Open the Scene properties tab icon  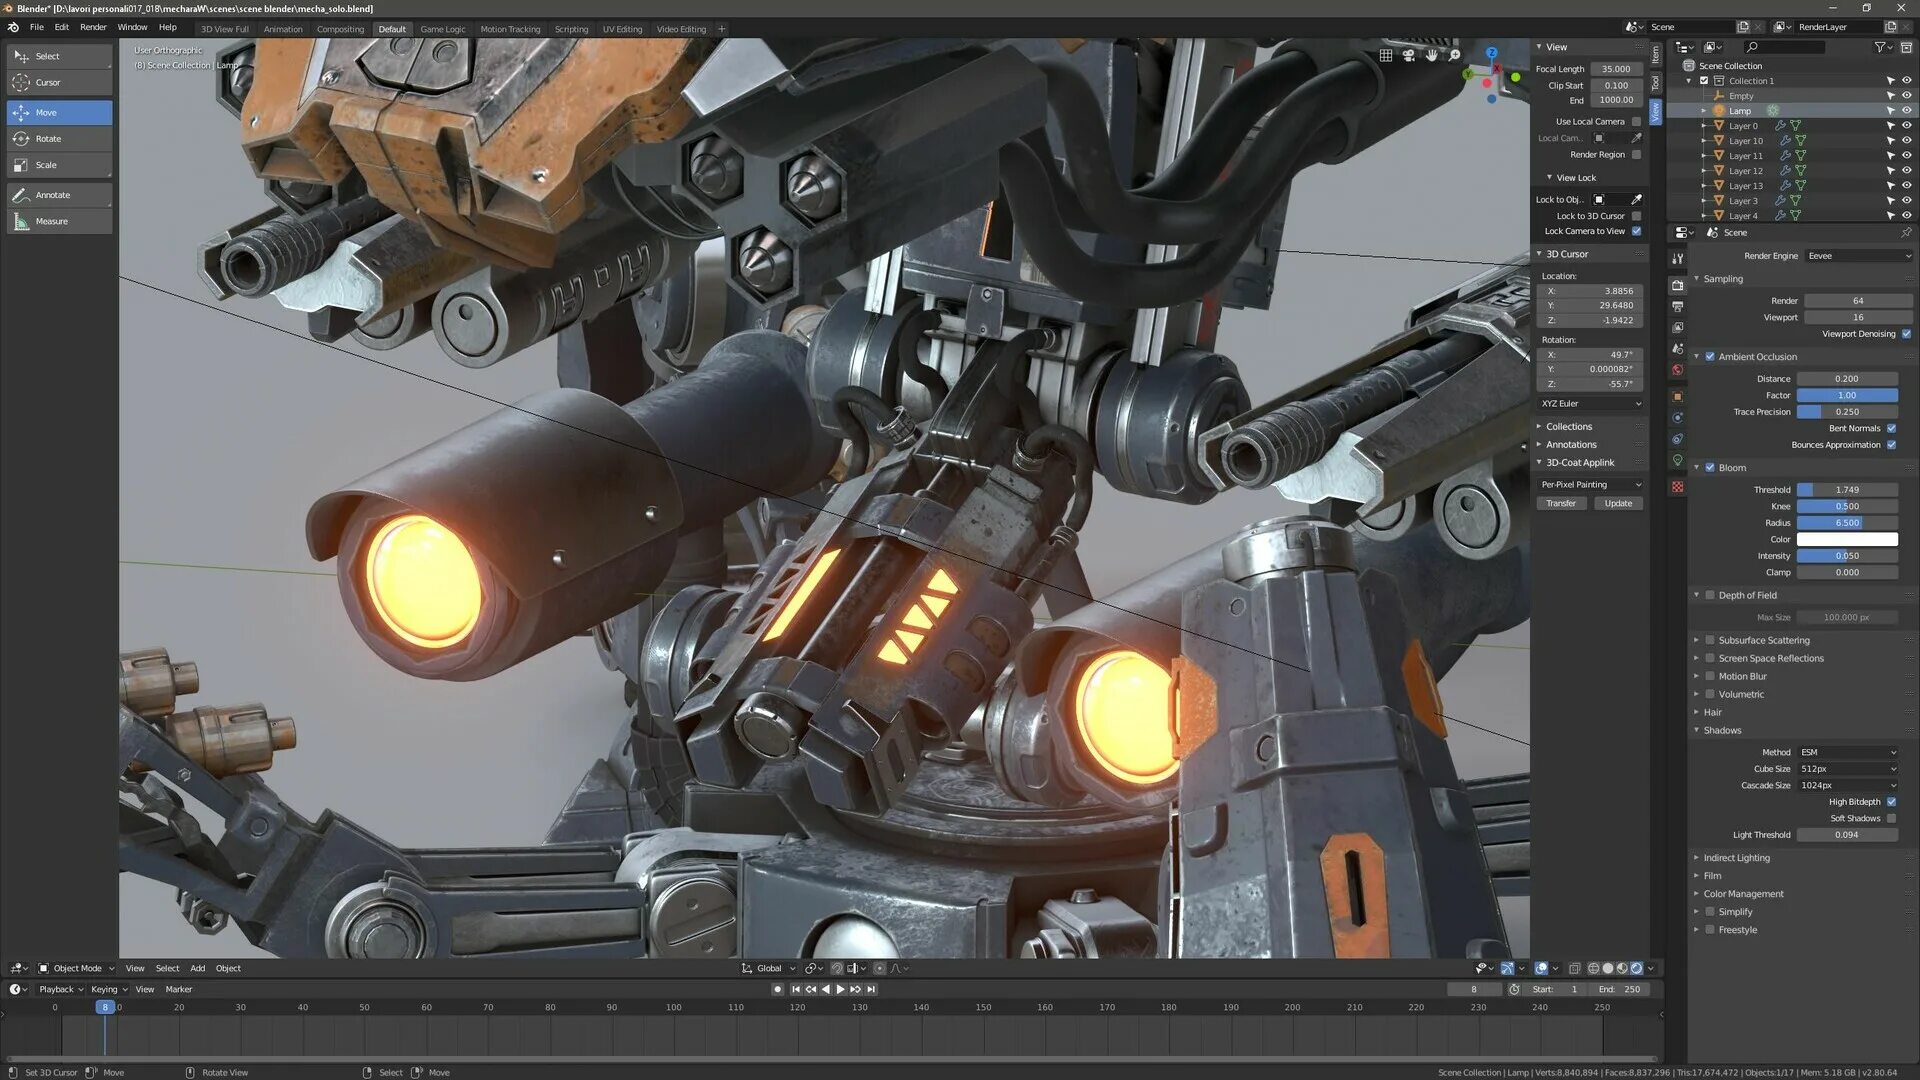pyautogui.click(x=1678, y=349)
